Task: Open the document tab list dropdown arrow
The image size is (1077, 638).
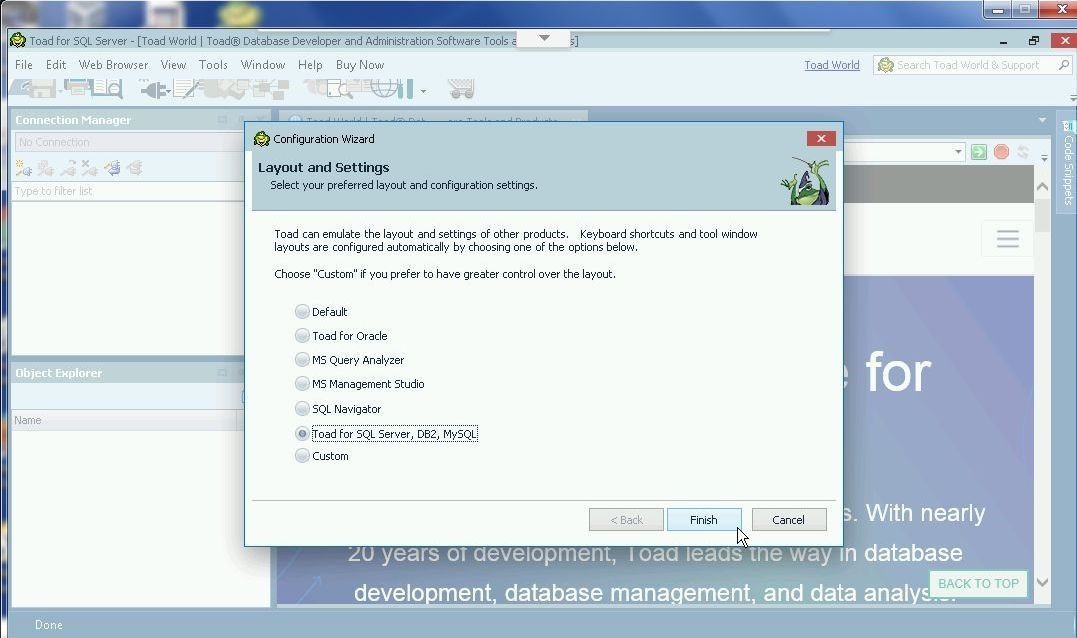Action: click(x=1042, y=120)
